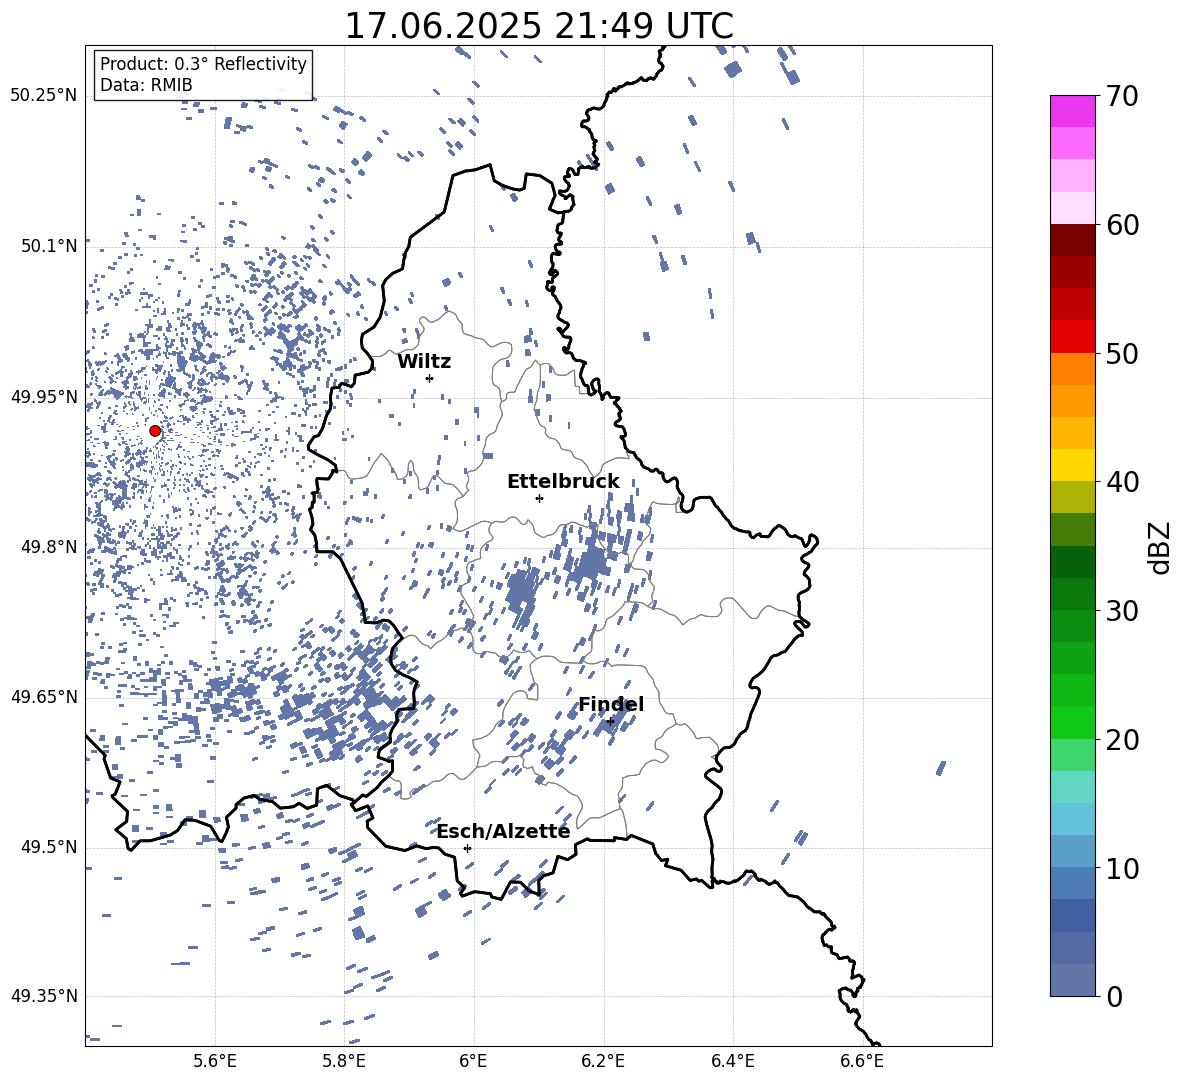Image resolution: width=1184 pixels, height=1081 pixels.
Task: Click longitude label '5.8°E'
Action: (x=344, y=1061)
